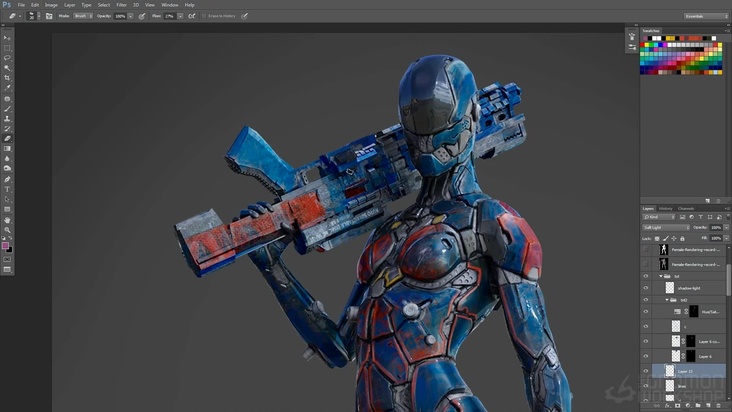732x412 pixels.
Task: Open the Brush panel toggle
Action: (49, 16)
